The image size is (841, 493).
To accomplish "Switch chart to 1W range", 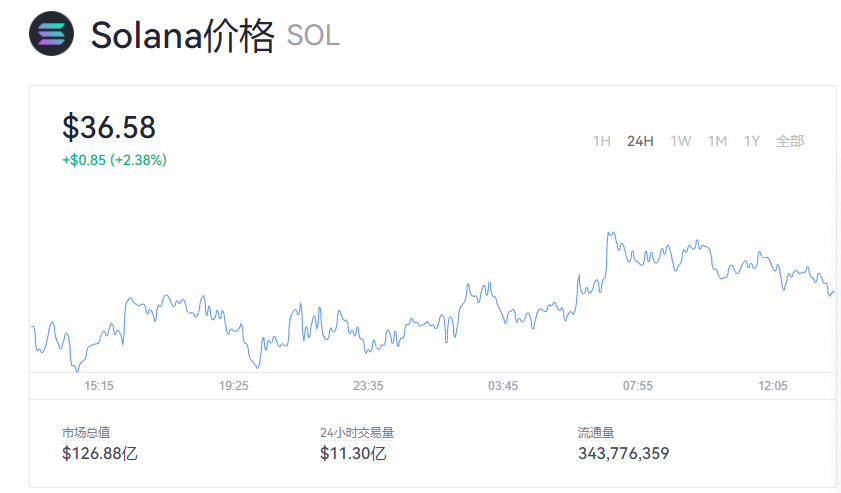I will coord(681,141).
